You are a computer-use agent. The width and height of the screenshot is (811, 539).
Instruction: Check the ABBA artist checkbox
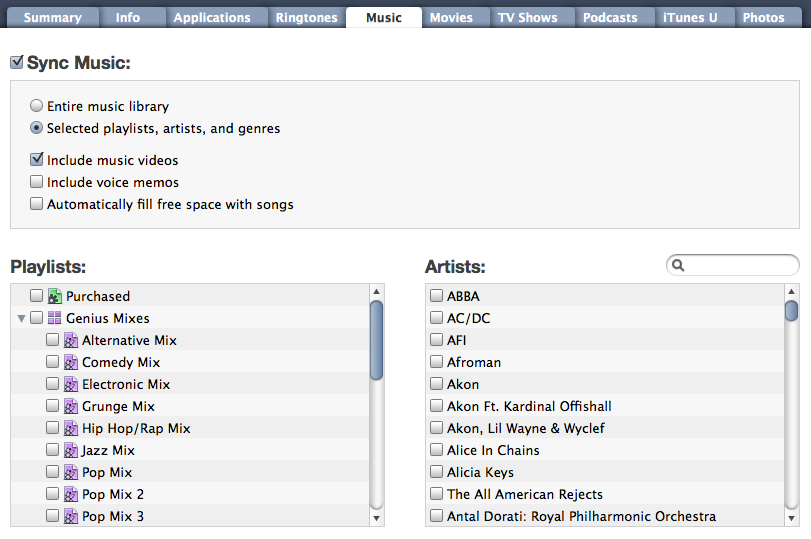437,295
